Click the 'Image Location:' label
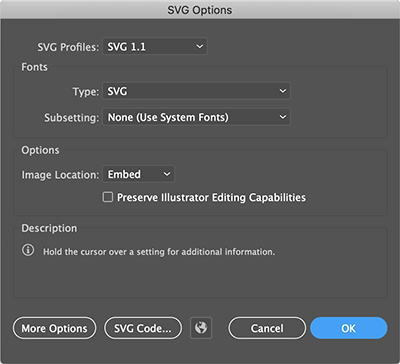Viewport: 400px width, 364px height. pyautogui.click(x=60, y=175)
